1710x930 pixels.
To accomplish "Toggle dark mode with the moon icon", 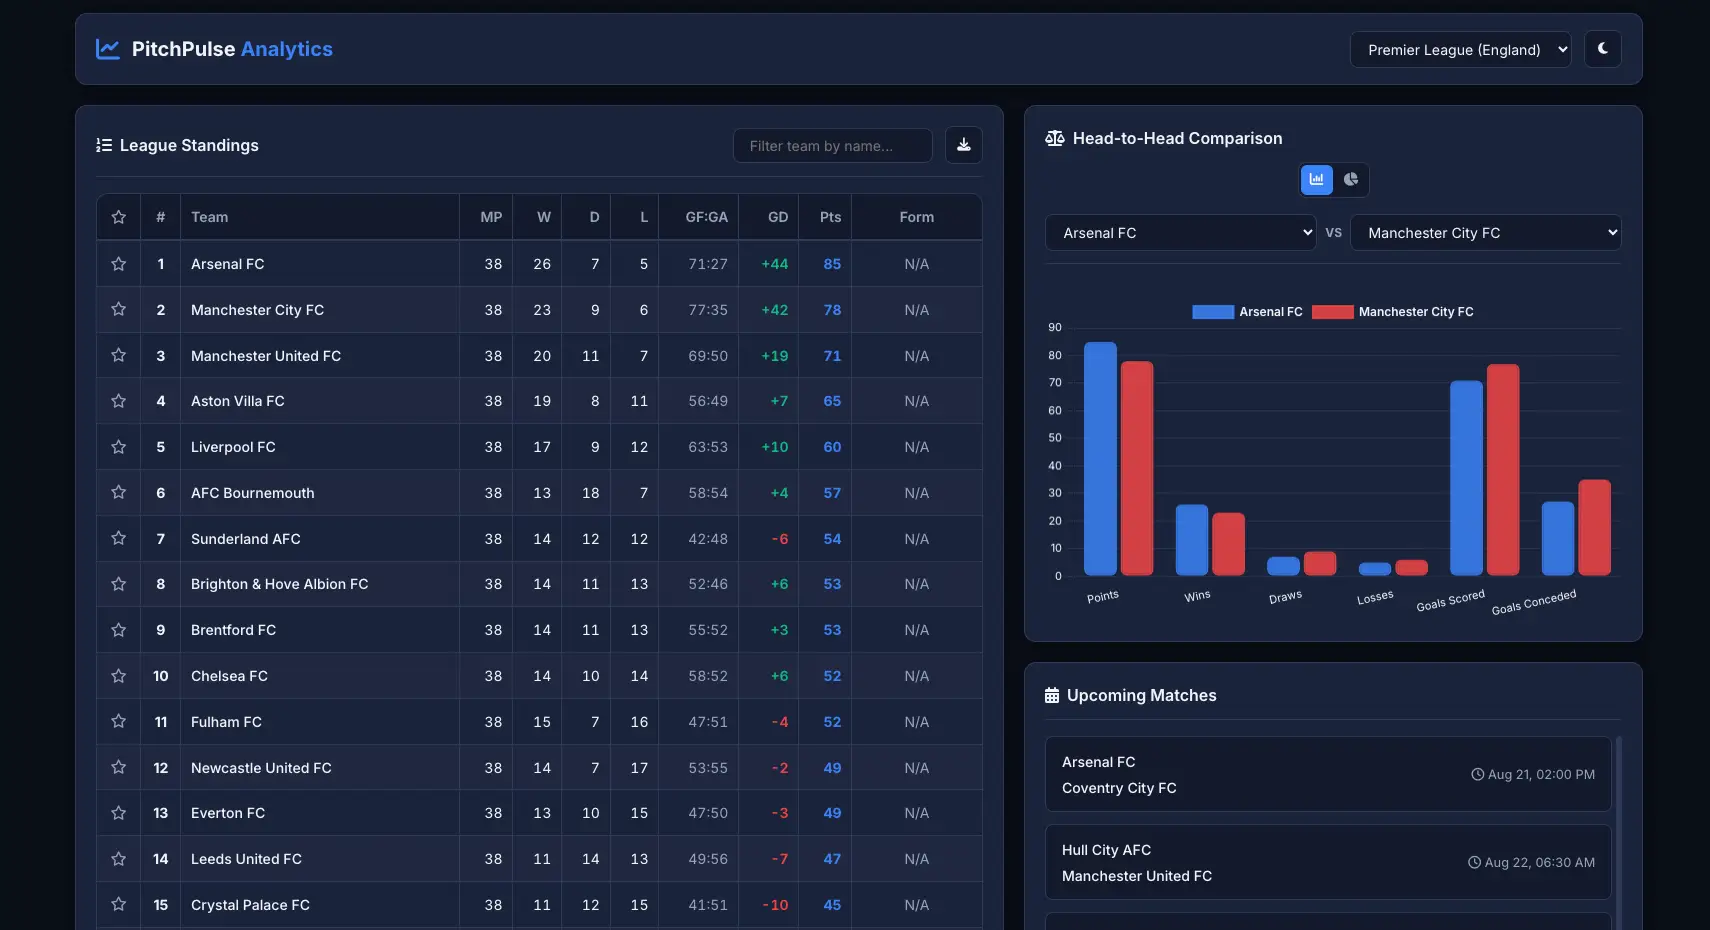I will 1603,49.
